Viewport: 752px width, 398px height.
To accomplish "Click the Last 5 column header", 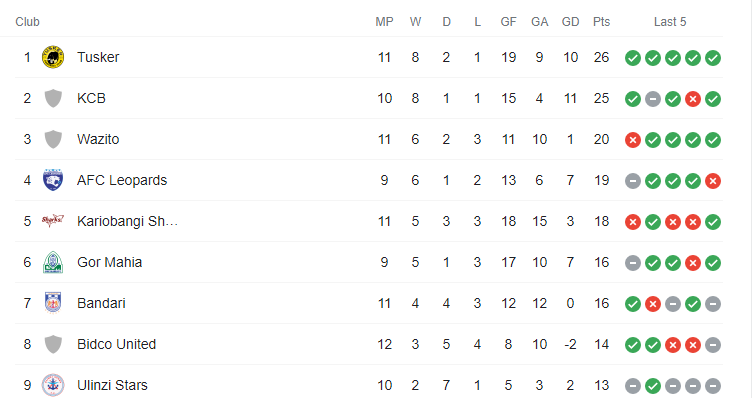I will (670, 22).
